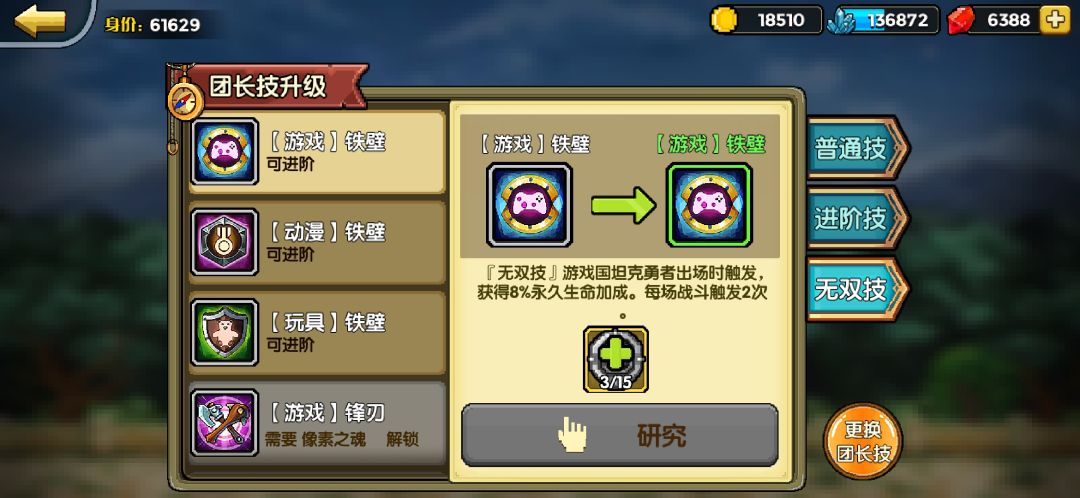Screen dimensions: 1080x498
Task: Tap the current 【游戏】铁壁 gamepad icon in detail panel
Action: (530, 205)
